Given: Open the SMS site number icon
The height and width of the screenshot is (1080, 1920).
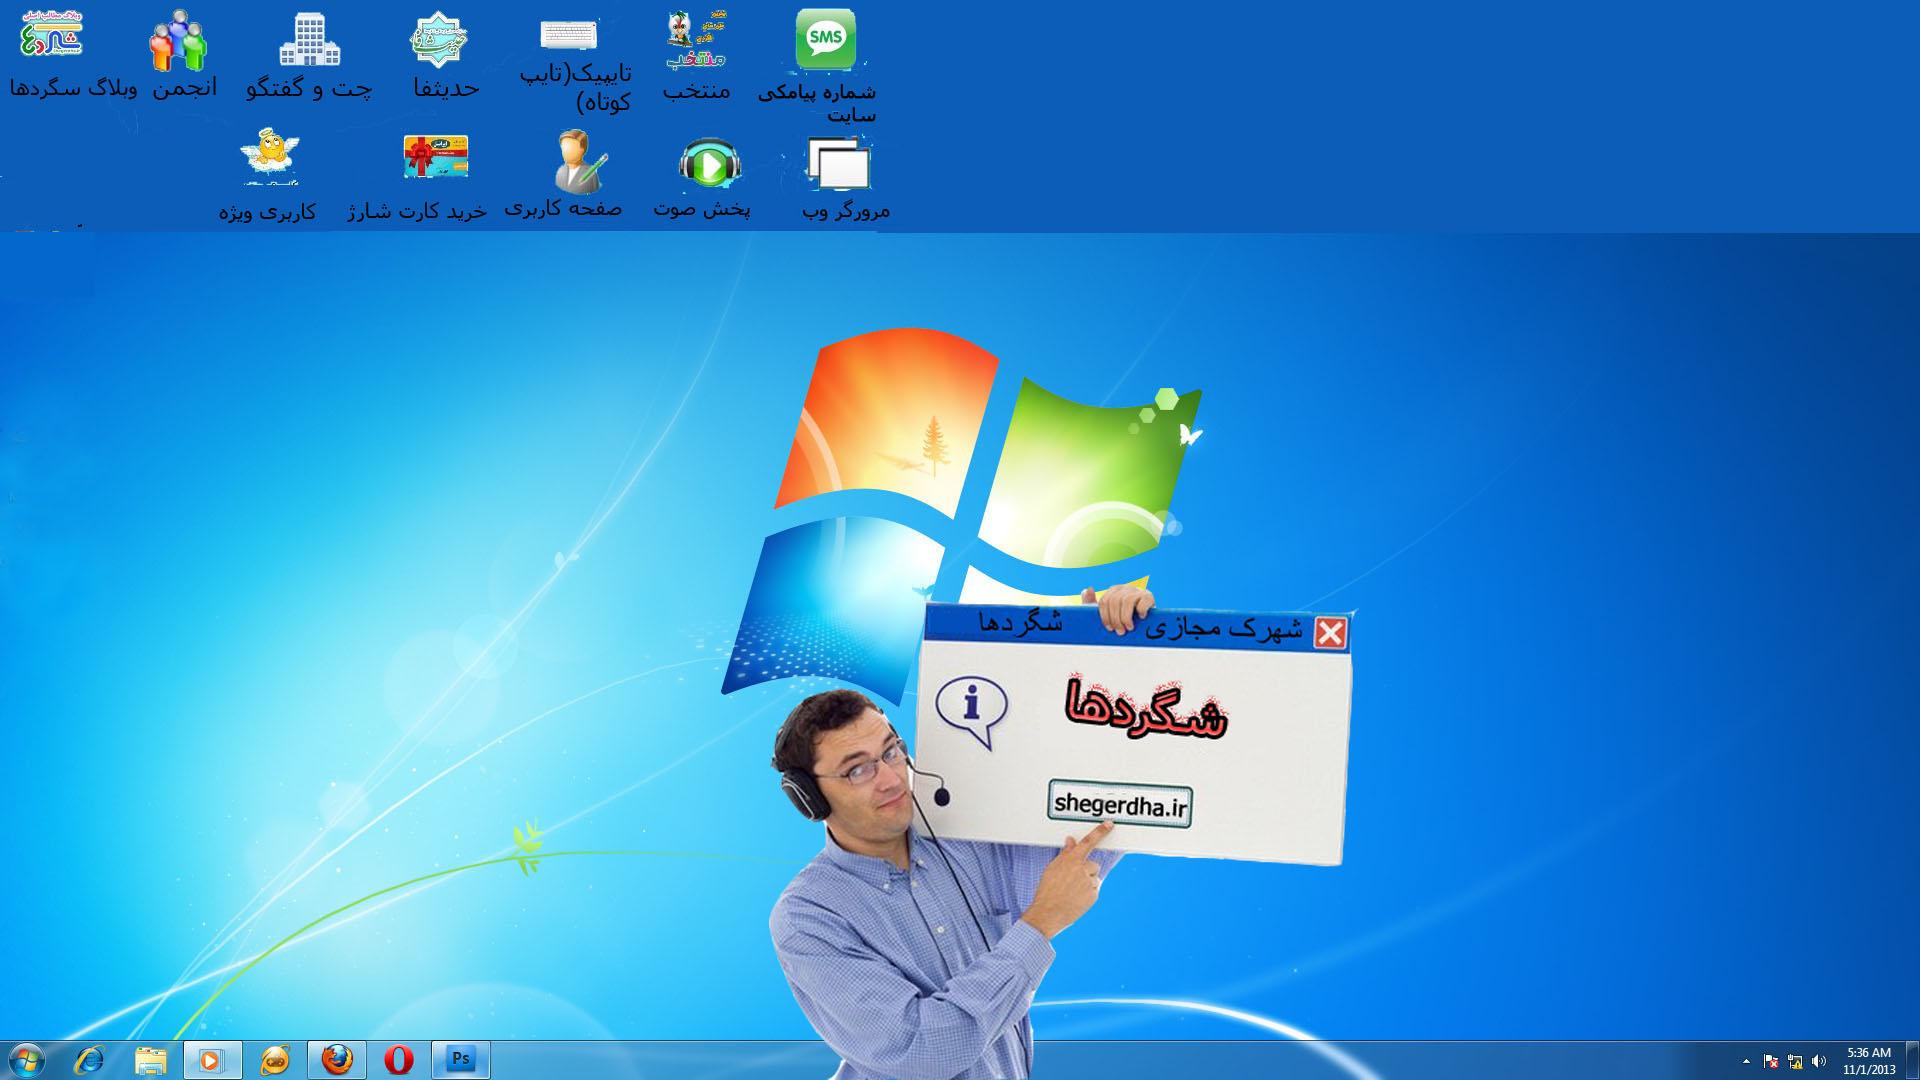Looking at the screenshot, I should (825, 40).
